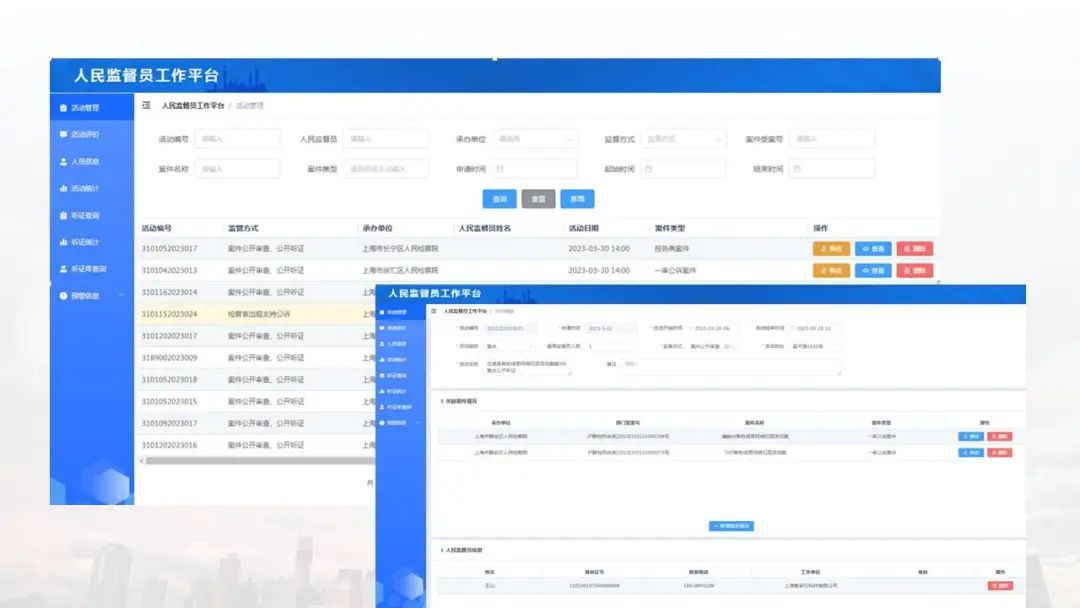The image size is (1080, 608).
Task: Click 查看 for activity 3101042023013
Action: (x=872, y=271)
